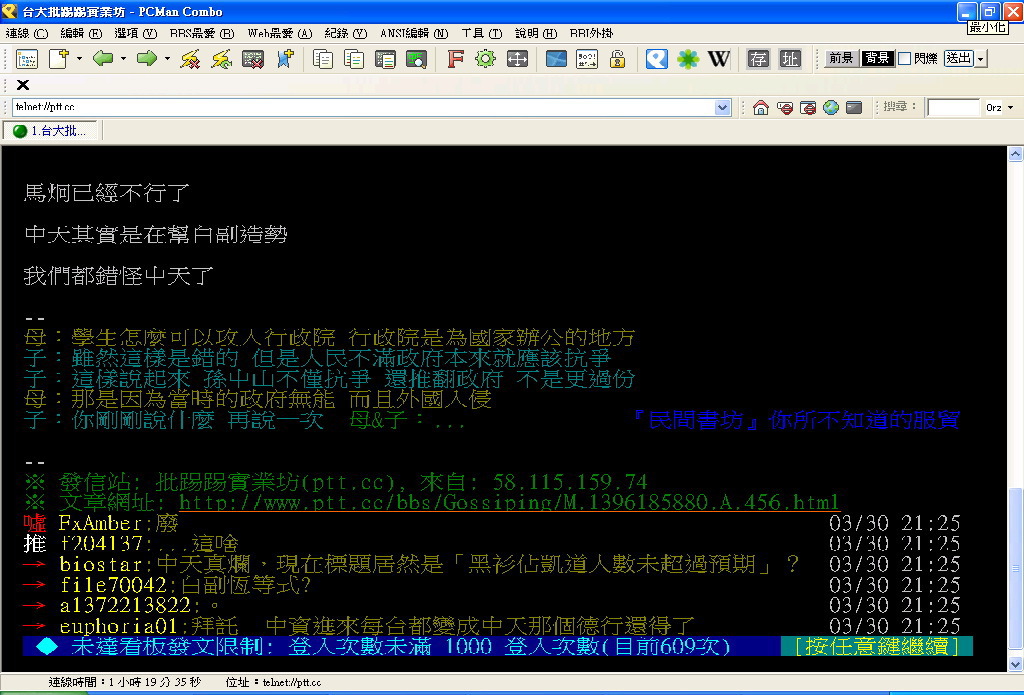The height and width of the screenshot is (695, 1024).
Task: Expand the 送出 send dropdown arrow
Action: pos(981,59)
